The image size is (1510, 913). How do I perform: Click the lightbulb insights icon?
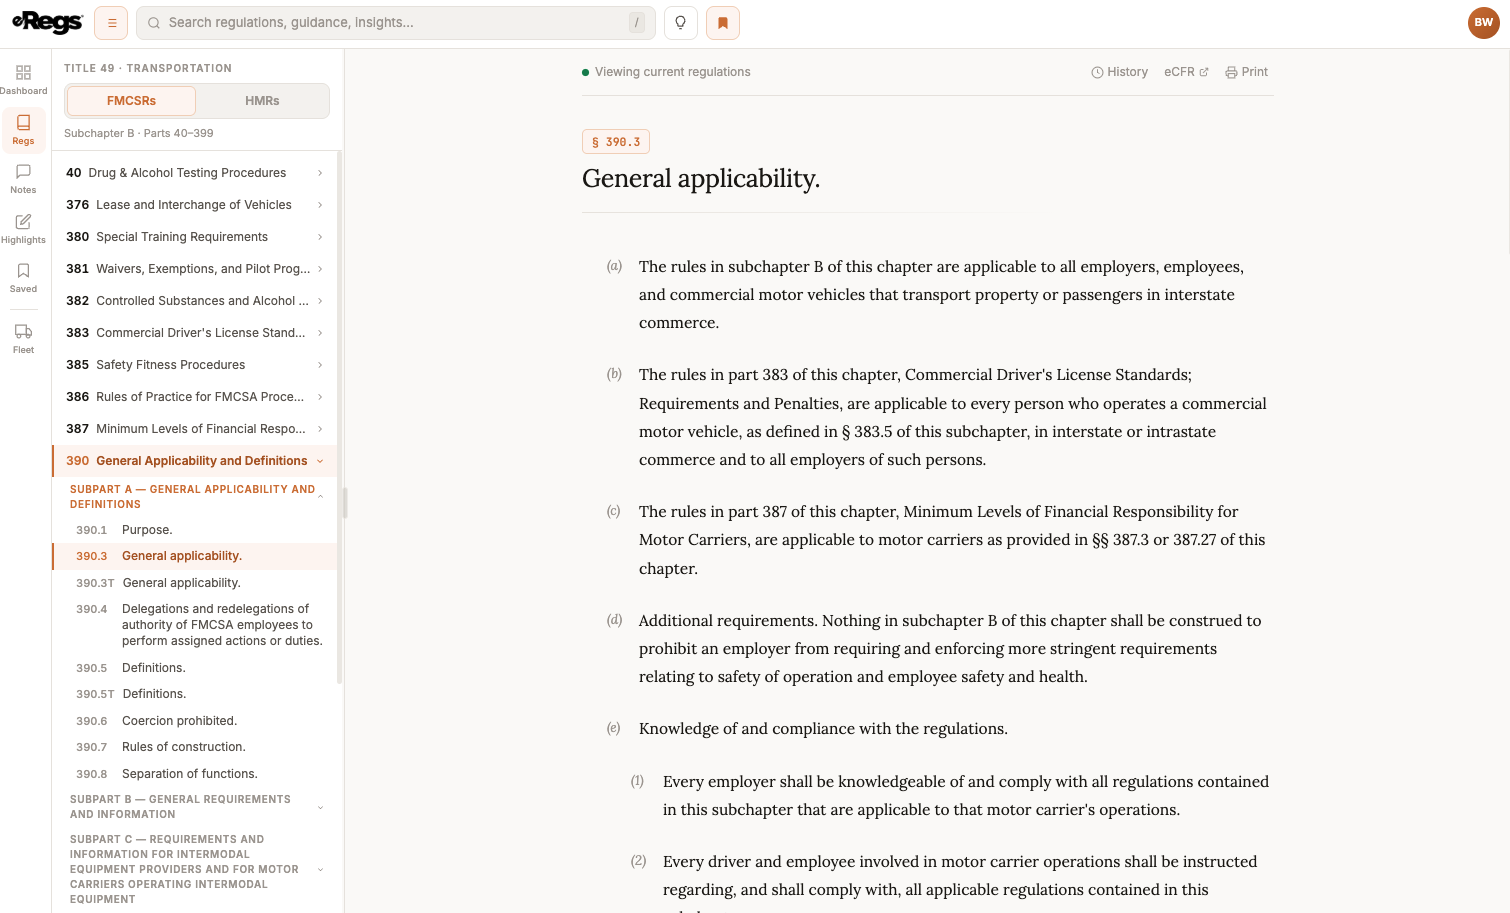click(x=680, y=23)
